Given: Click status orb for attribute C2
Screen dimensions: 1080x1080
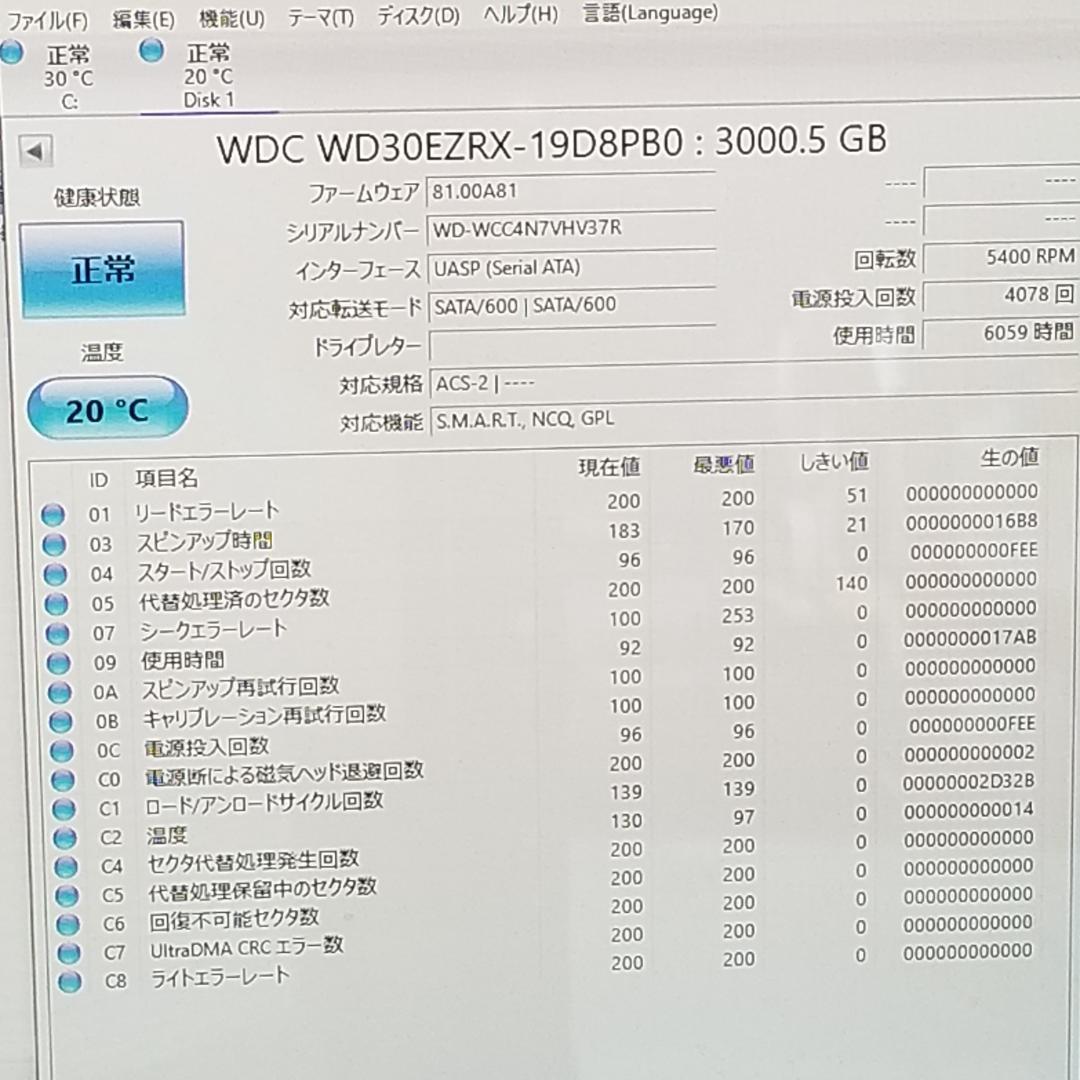Looking at the screenshot, I should click(65, 838).
